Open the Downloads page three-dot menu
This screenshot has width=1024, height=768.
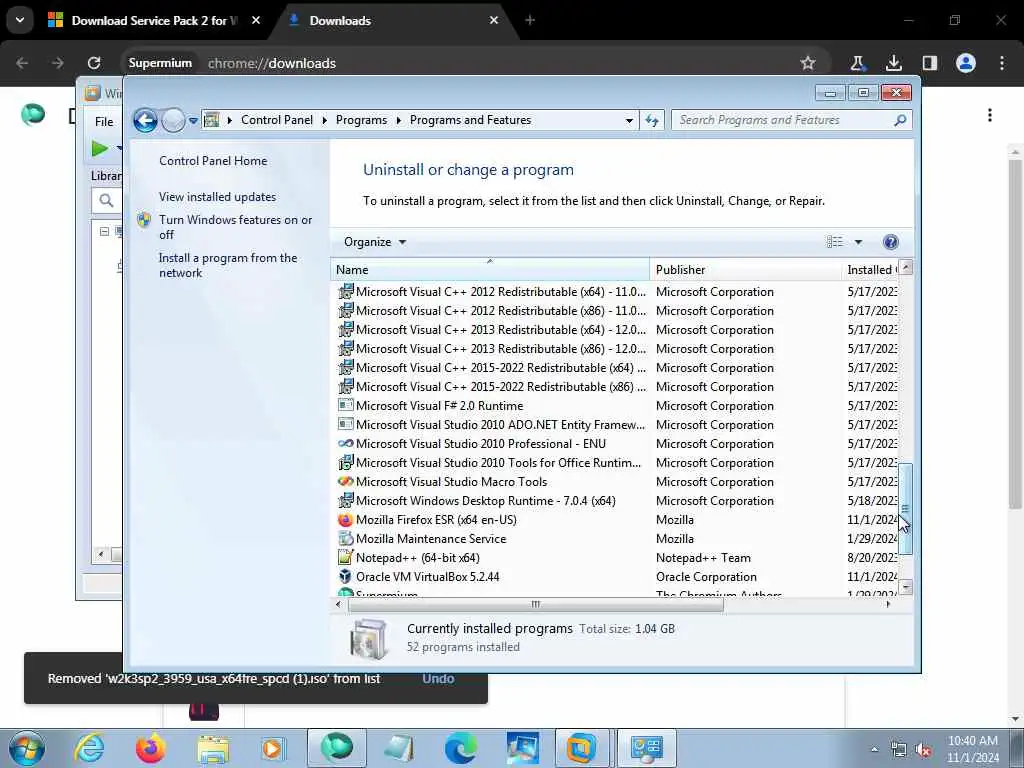click(990, 115)
